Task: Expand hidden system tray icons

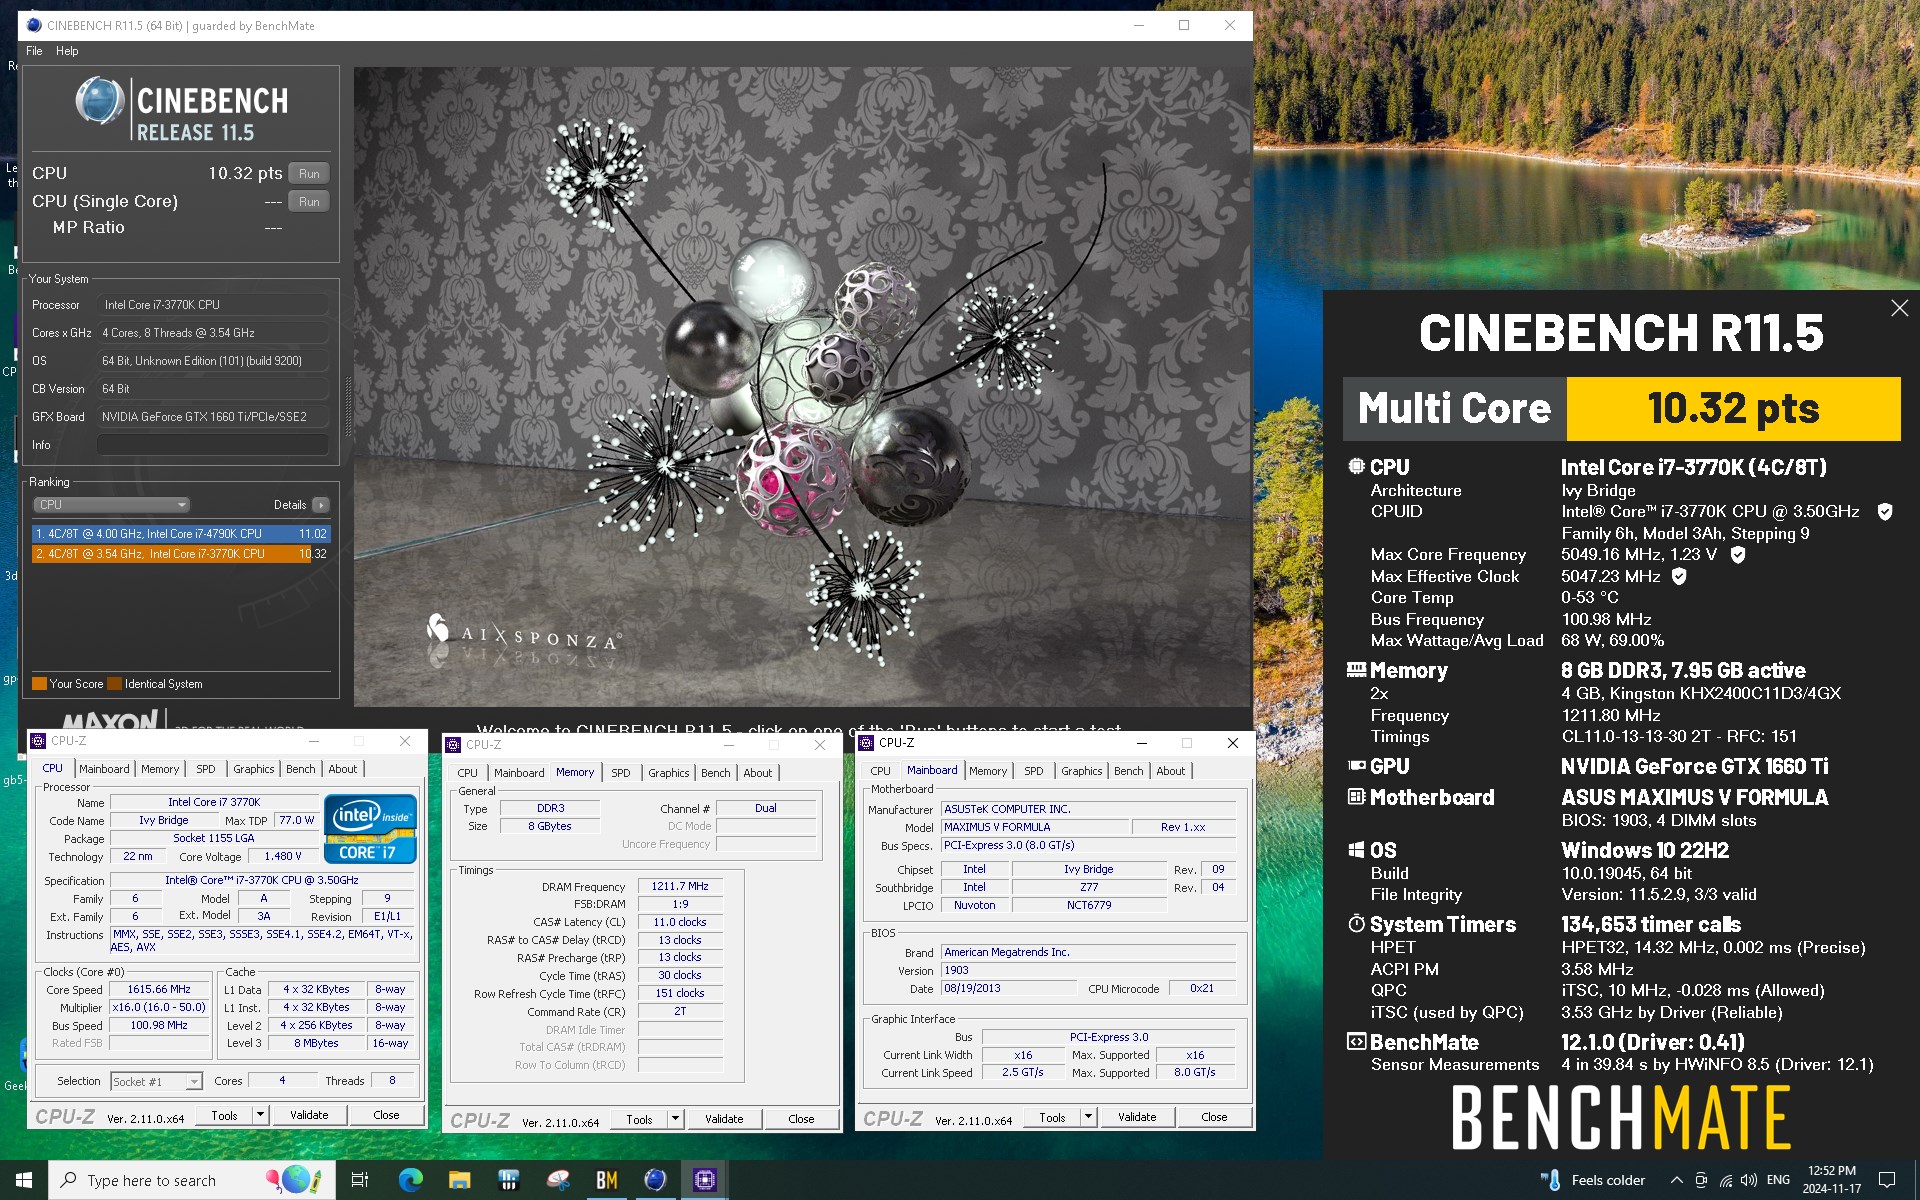Action: coord(1677,1180)
